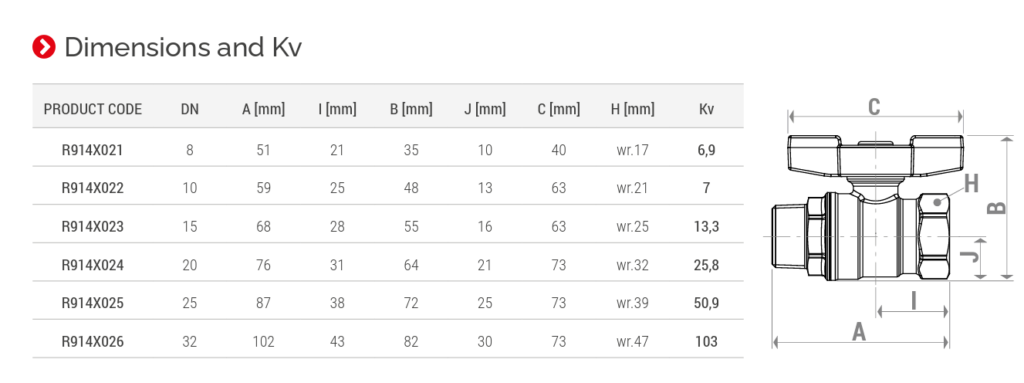This screenshot has height=383, width=1024.
Task: Click the Dimensions and Kv heading
Action: pos(183,48)
